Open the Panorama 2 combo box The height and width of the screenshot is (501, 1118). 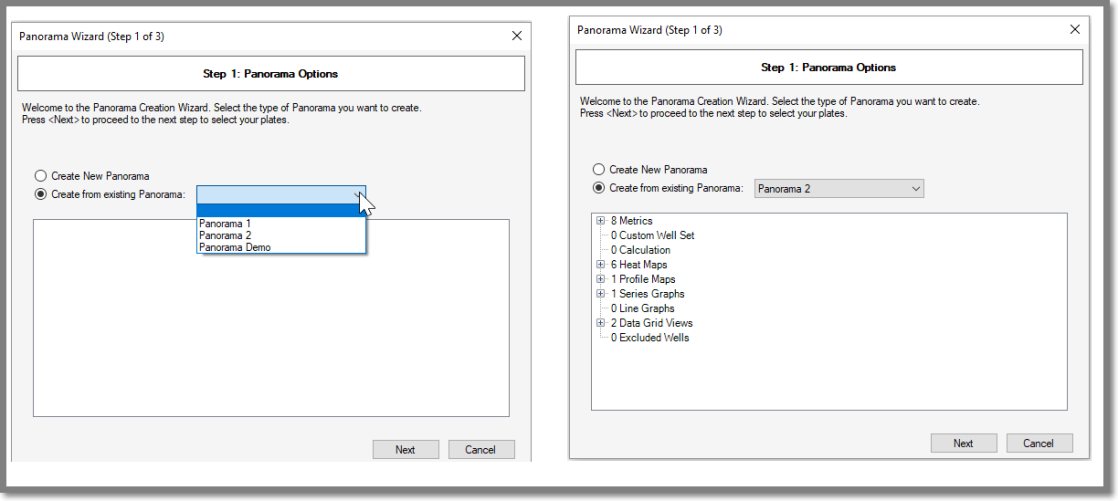[839, 189]
